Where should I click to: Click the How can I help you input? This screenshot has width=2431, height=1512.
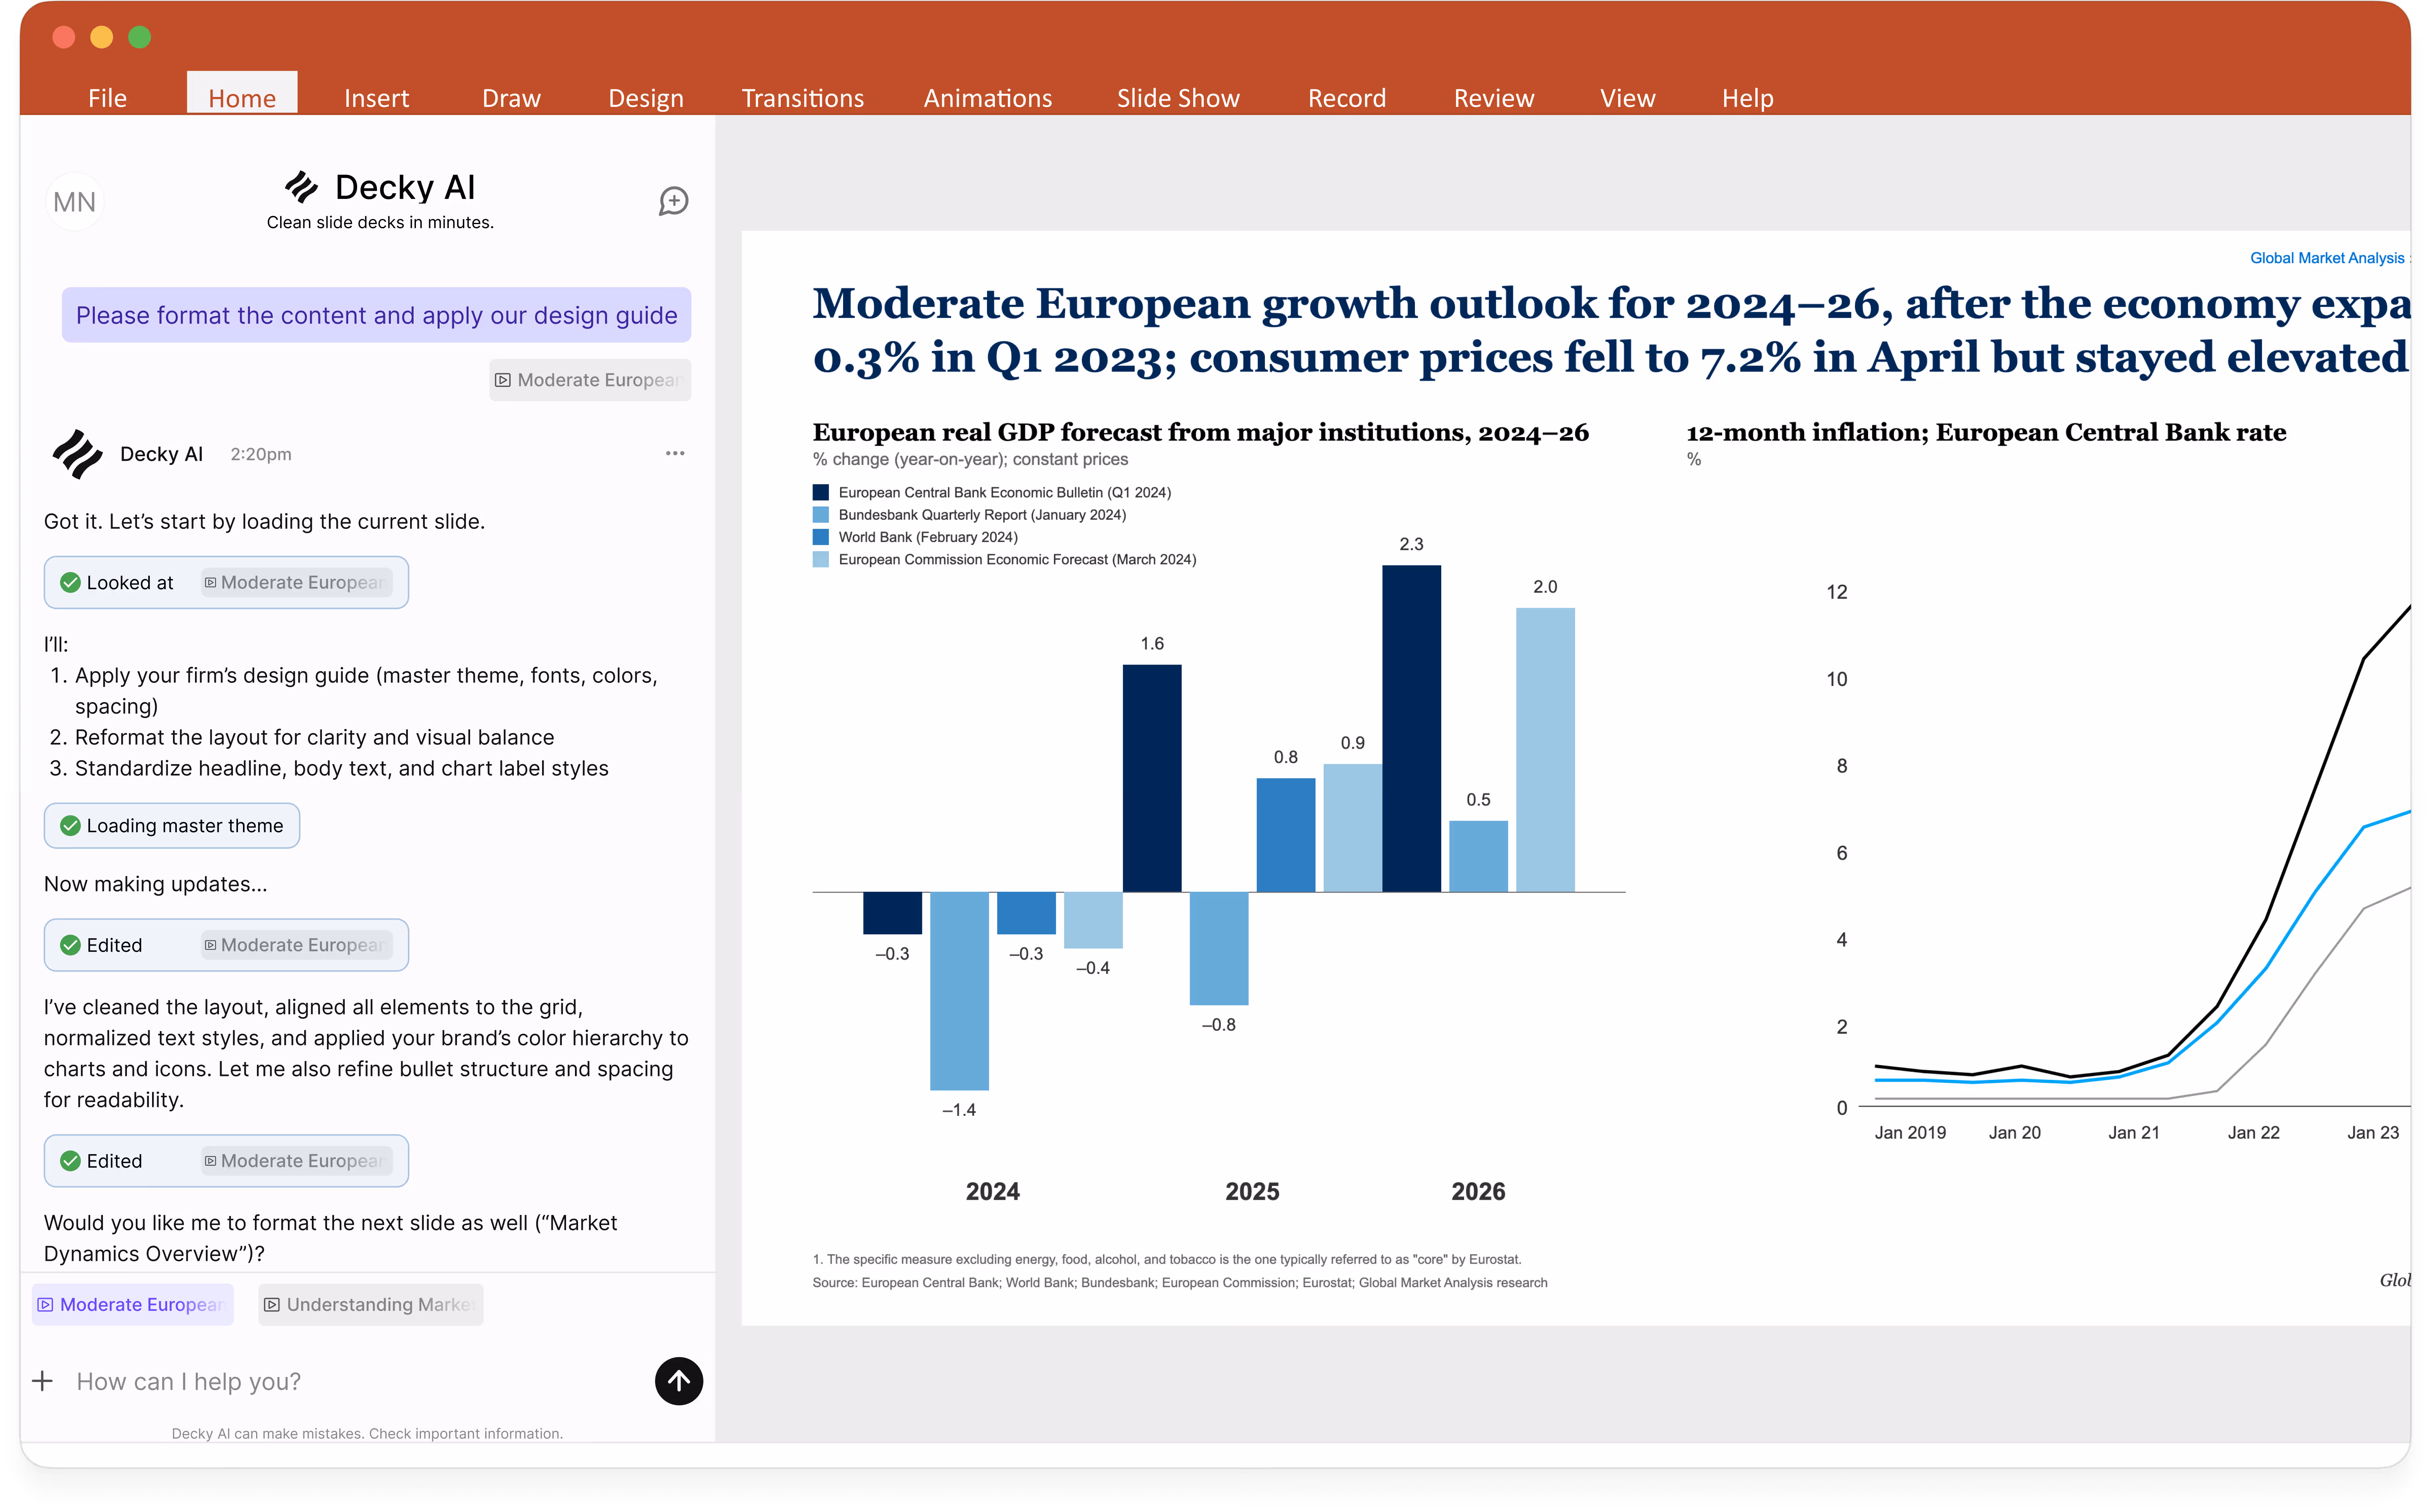pos(350,1381)
